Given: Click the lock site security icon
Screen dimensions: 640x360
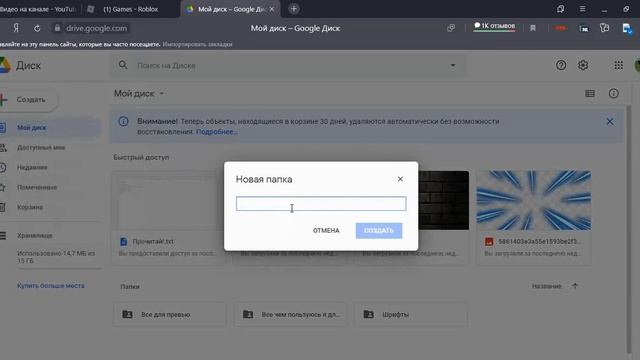Looking at the screenshot, I should click(x=57, y=28).
